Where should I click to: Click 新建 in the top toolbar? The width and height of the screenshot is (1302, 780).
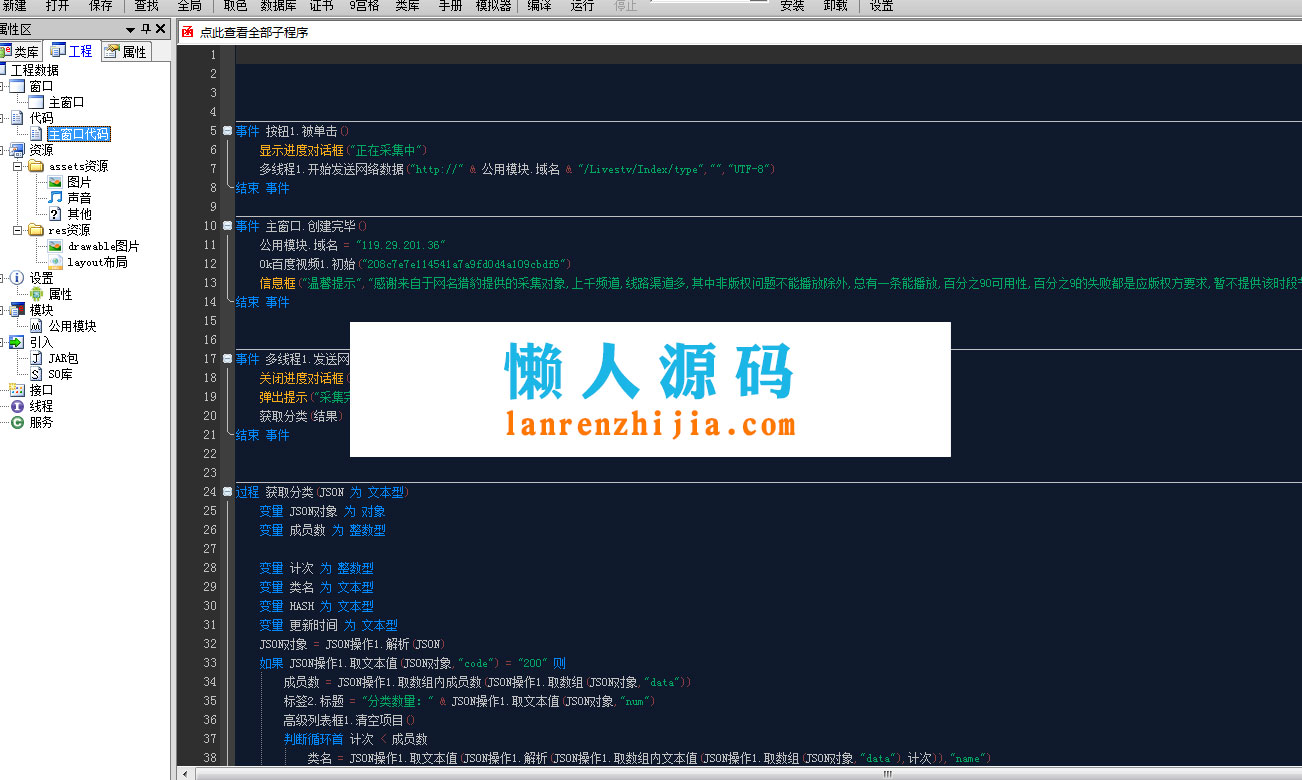click(14, 6)
